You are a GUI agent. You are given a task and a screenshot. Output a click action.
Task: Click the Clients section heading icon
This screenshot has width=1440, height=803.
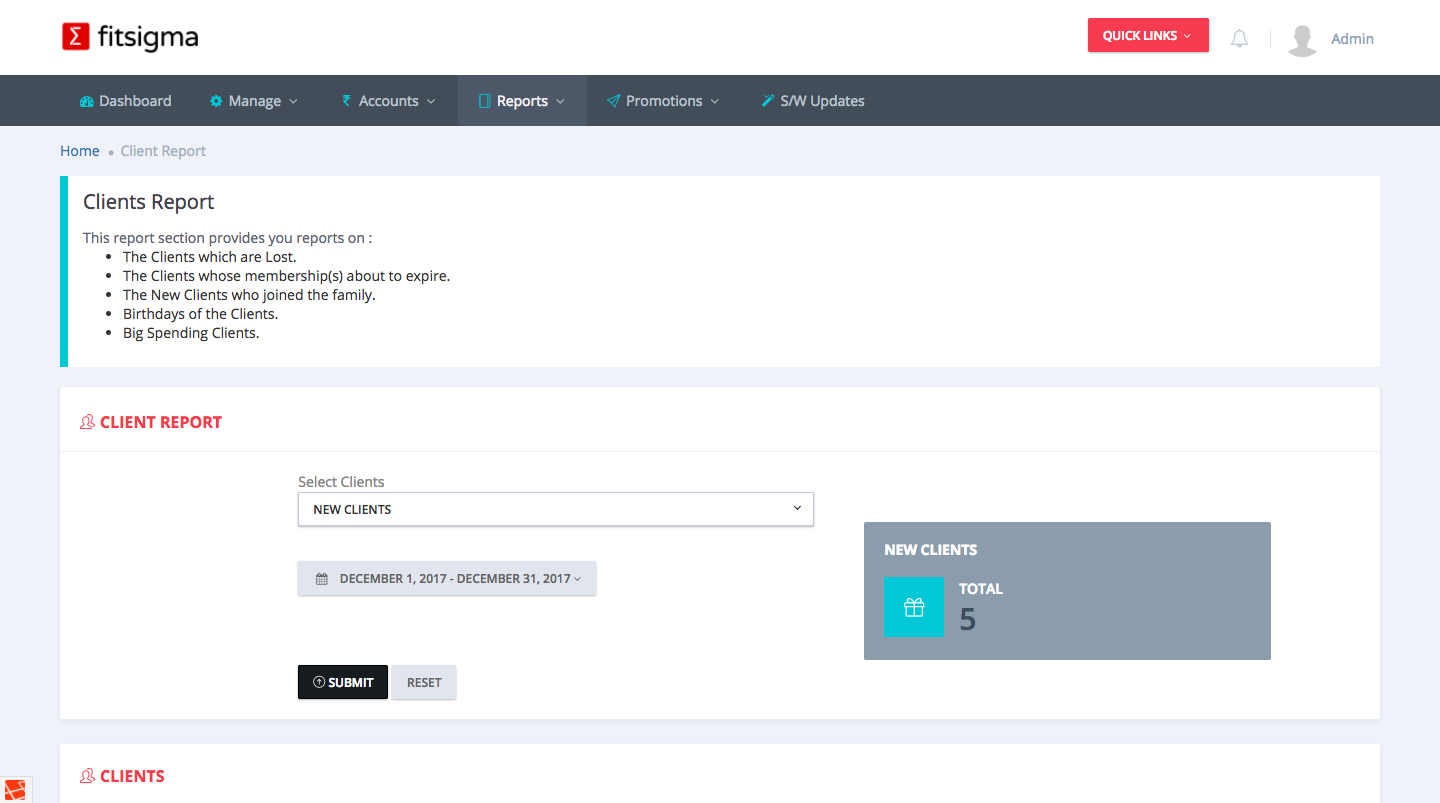point(88,776)
